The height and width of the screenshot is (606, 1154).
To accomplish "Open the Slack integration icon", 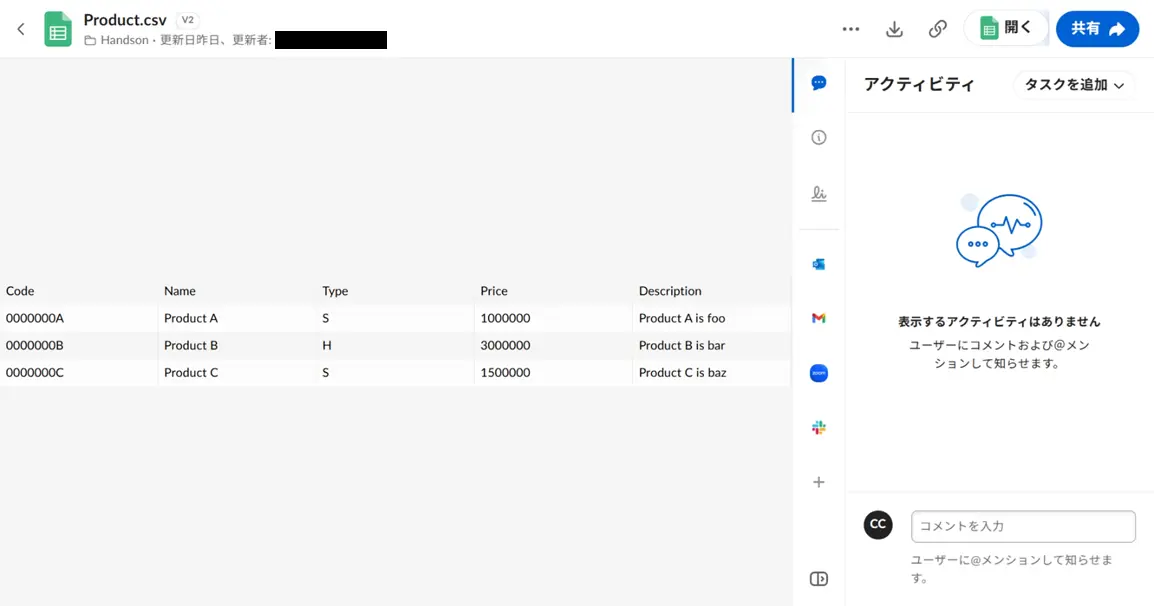I will tap(818, 428).
